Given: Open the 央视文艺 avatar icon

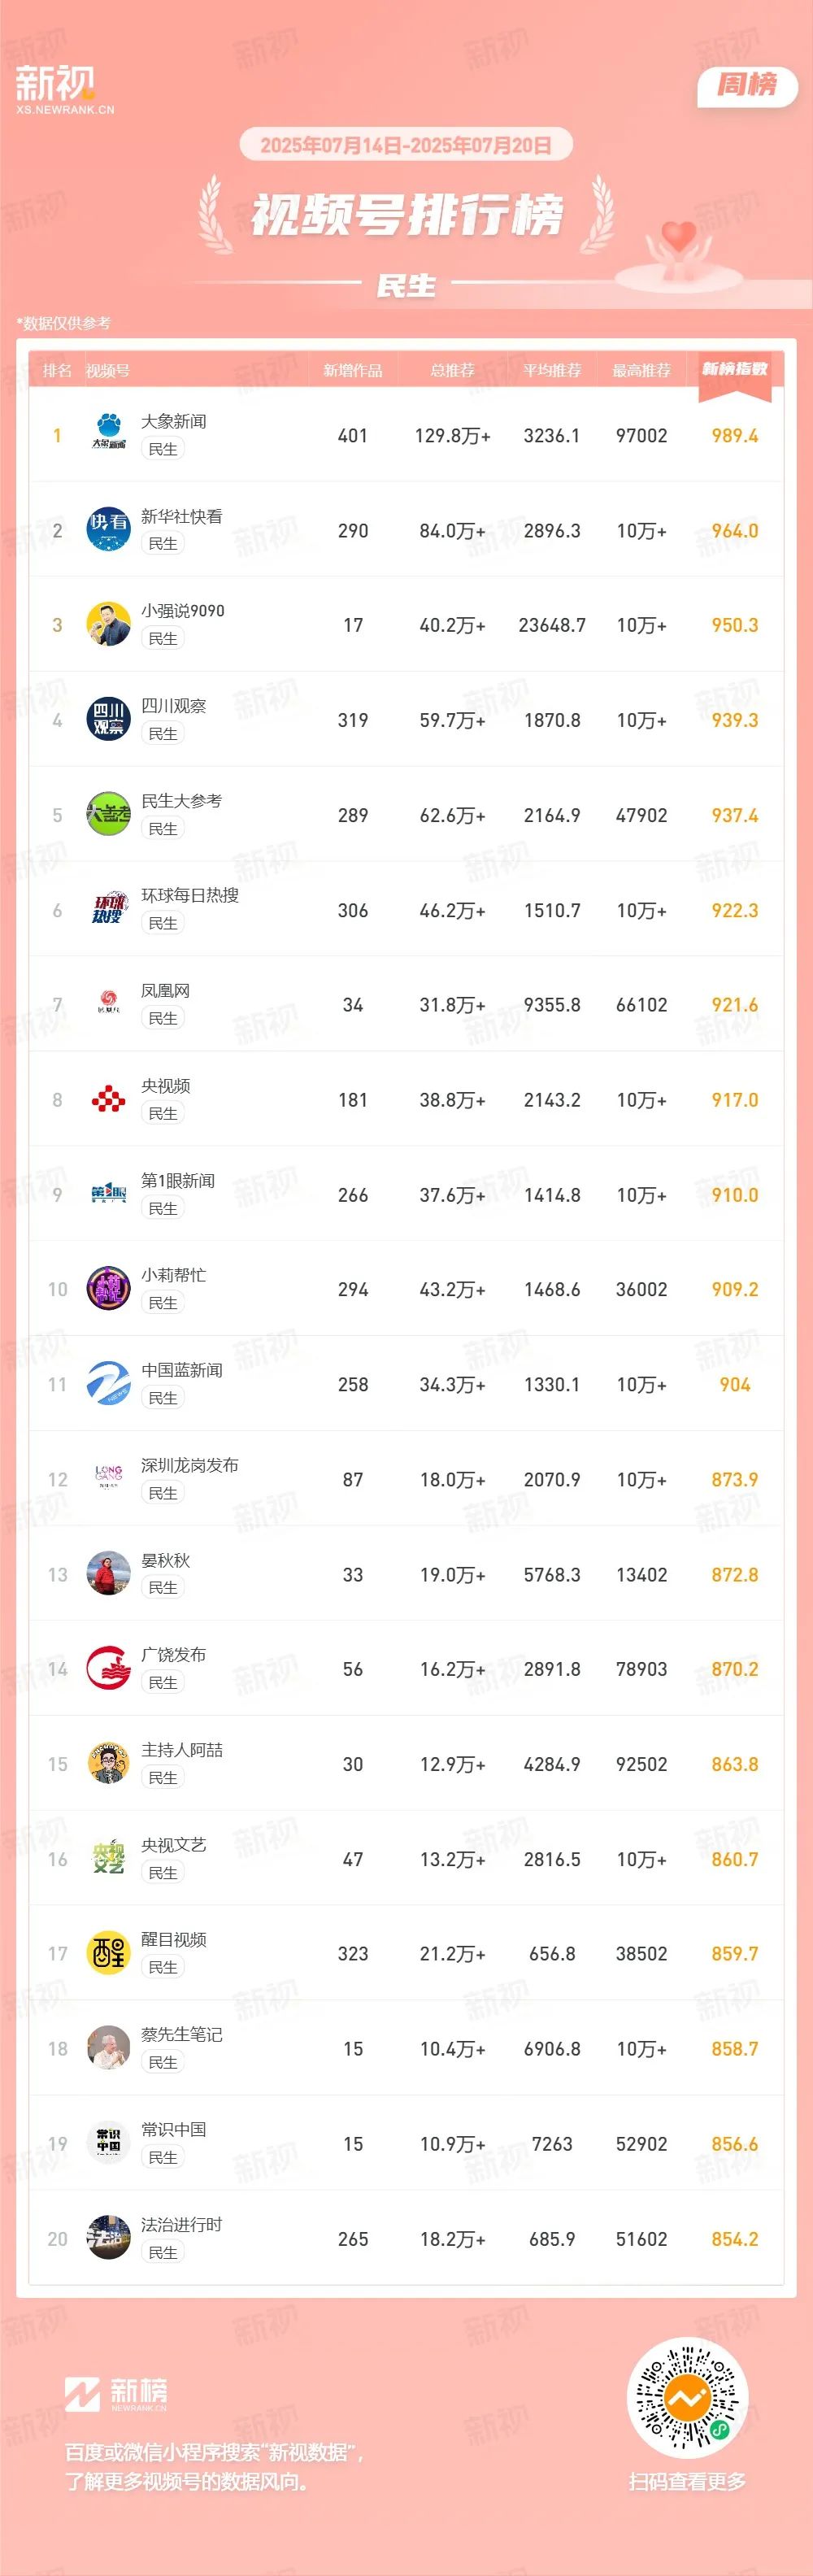Looking at the screenshot, I should pos(109,1859).
